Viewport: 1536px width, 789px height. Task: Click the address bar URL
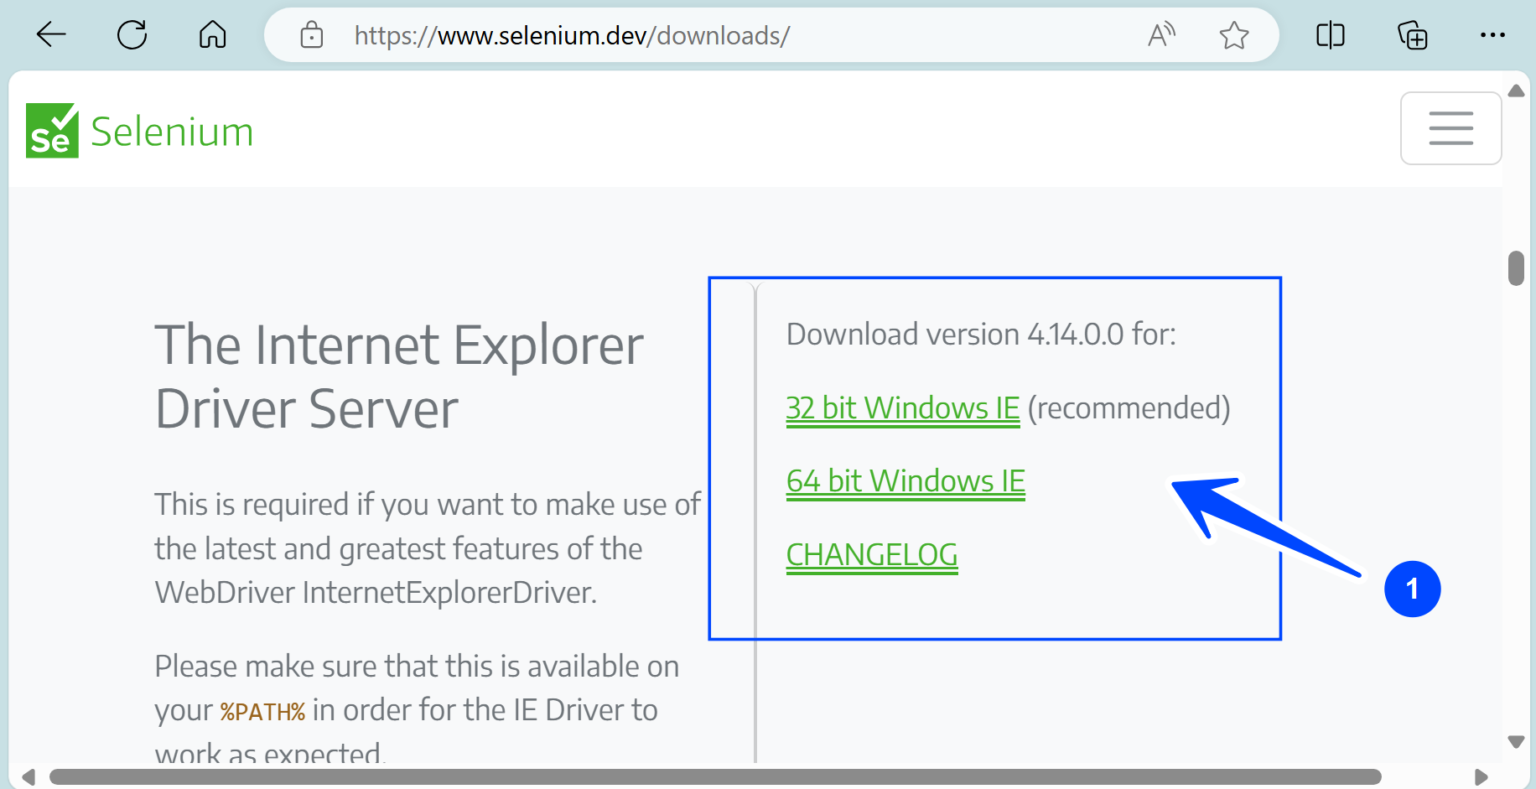tap(570, 35)
